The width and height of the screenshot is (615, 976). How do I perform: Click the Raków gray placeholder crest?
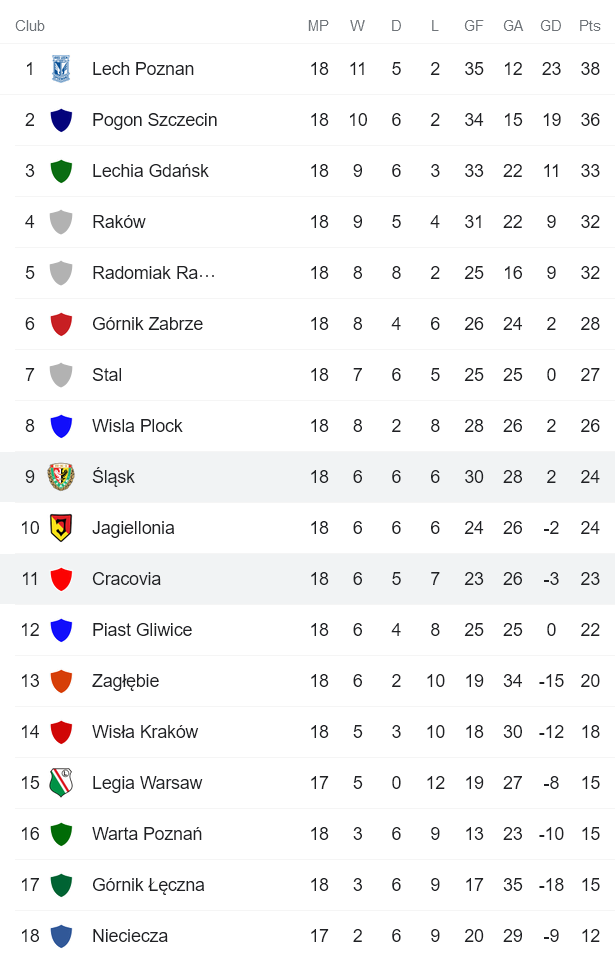(x=60, y=222)
